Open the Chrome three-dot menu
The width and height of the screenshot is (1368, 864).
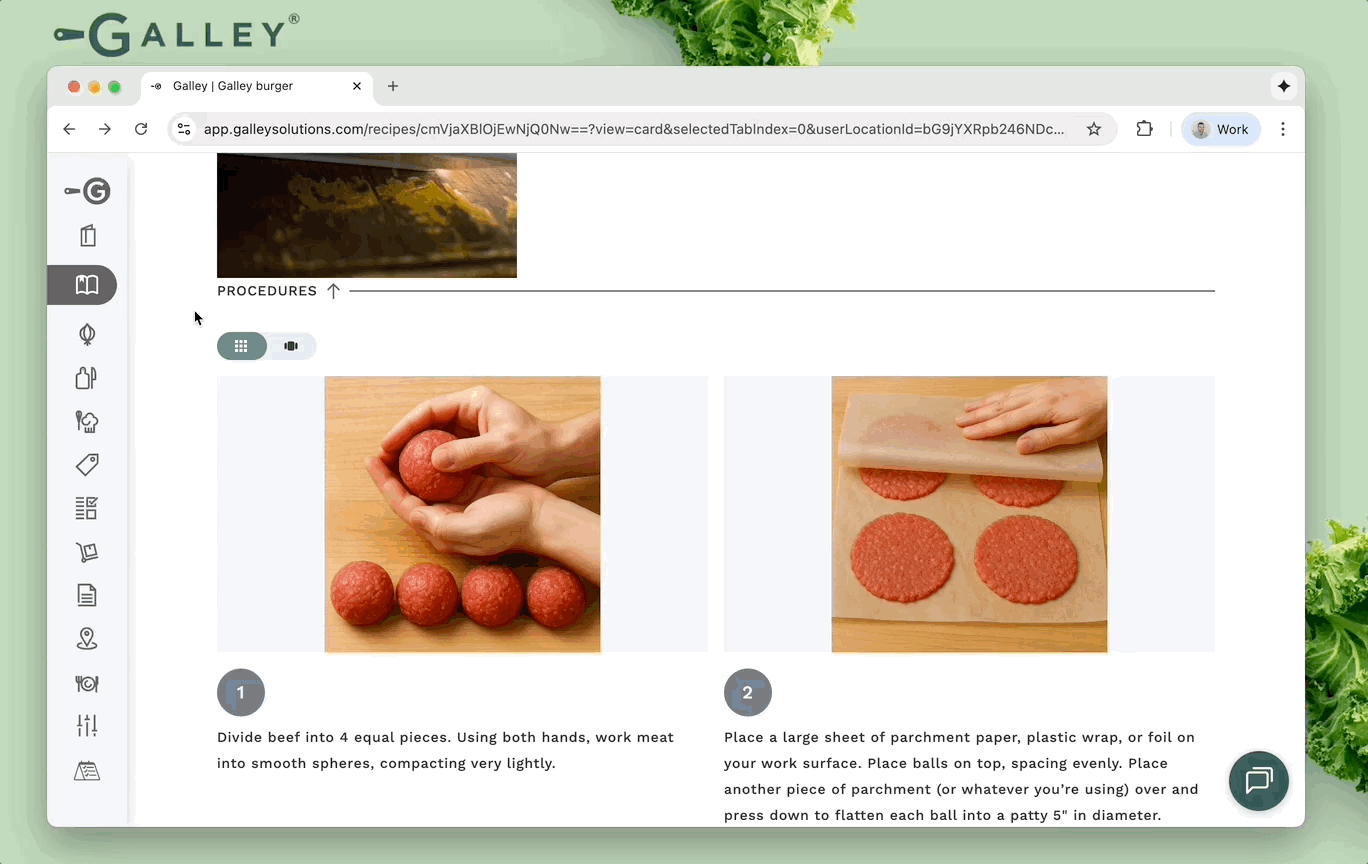coord(1282,129)
